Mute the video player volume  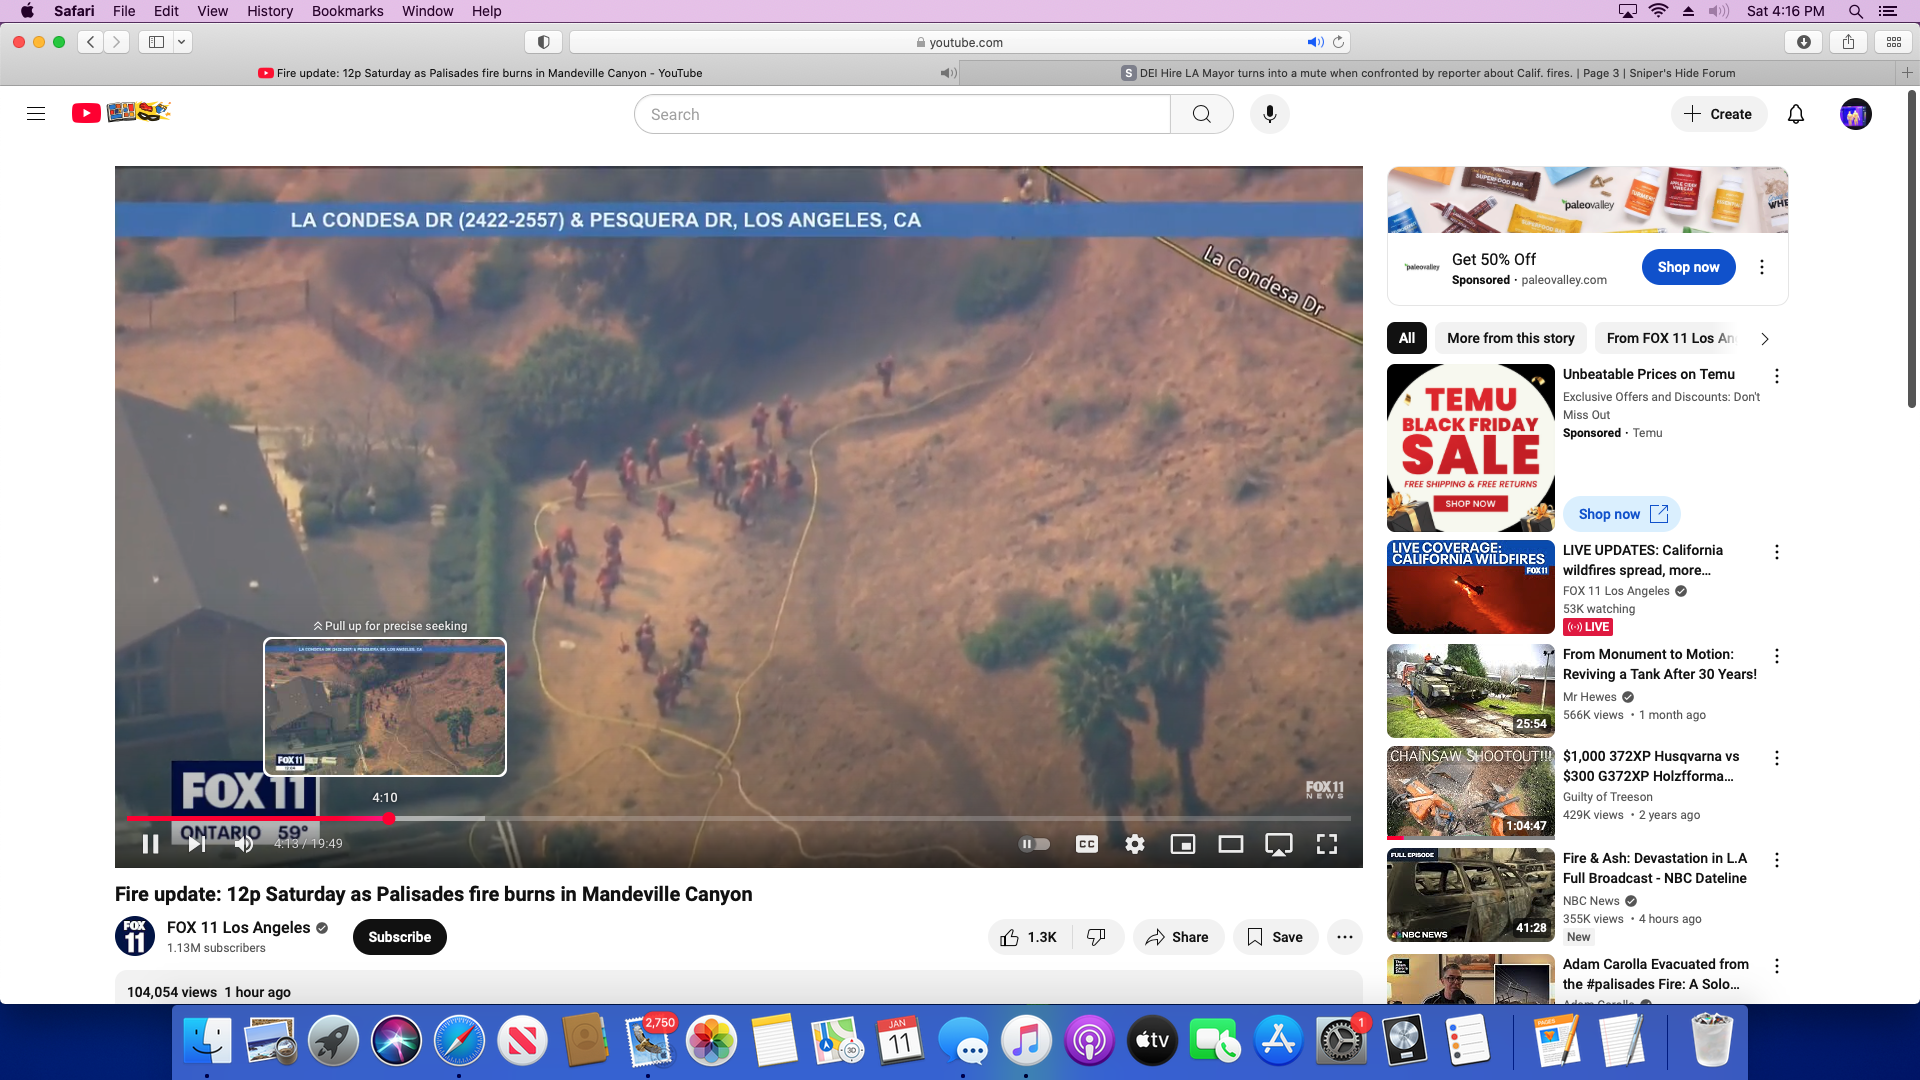click(x=244, y=844)
